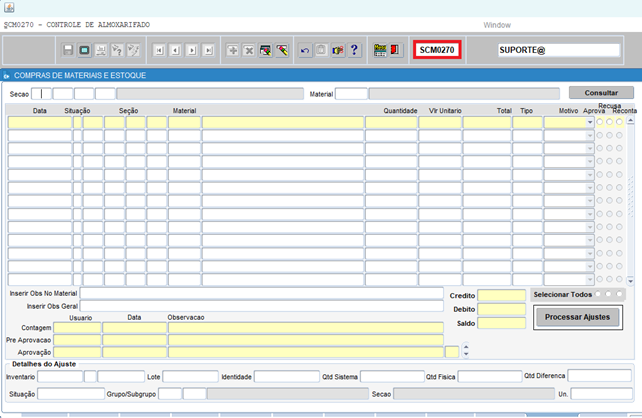This screenshot has width=642, height=418.
Task: Click the first Secao input box
Action: click(x=41, y=94)
